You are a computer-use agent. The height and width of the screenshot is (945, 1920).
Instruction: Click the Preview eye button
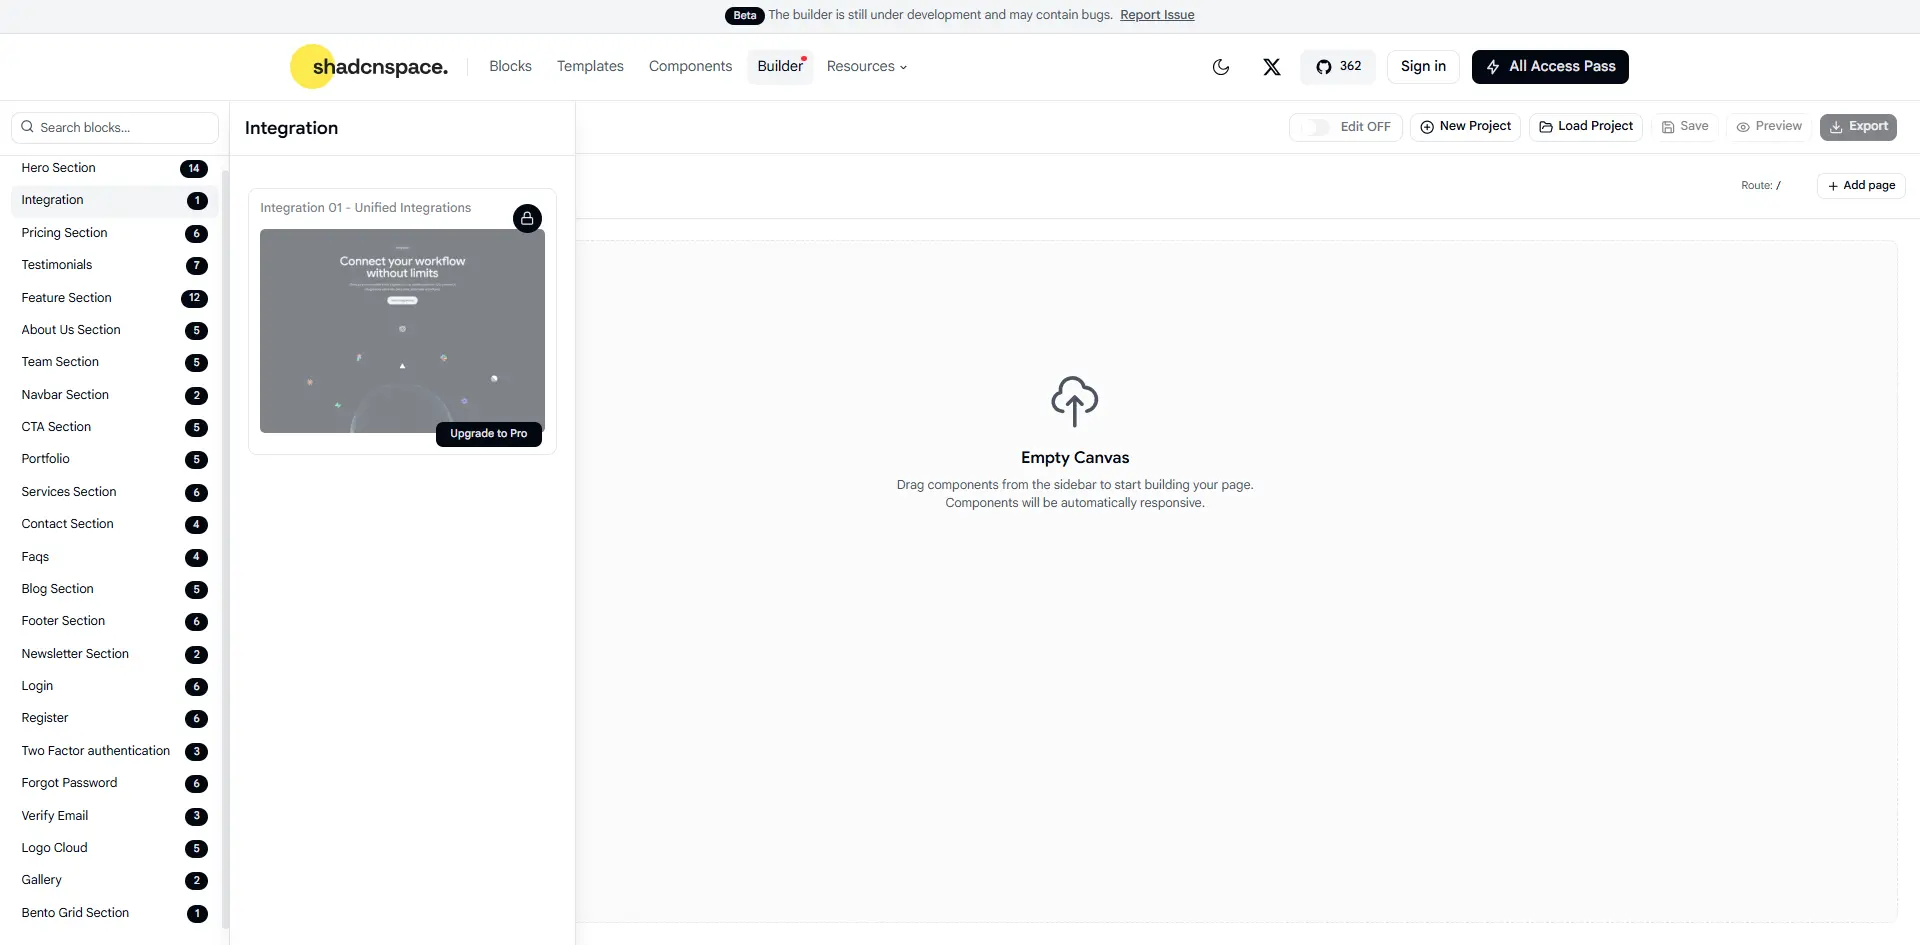tap(1768, 127)
